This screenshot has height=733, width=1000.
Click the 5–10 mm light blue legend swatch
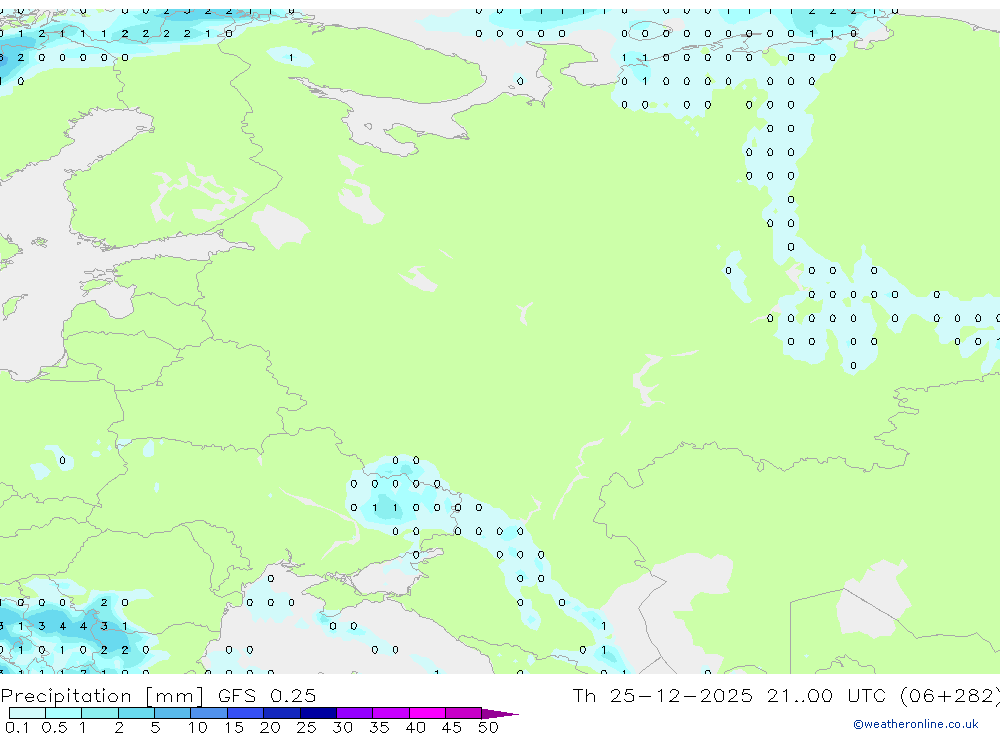tap(172, 713)
